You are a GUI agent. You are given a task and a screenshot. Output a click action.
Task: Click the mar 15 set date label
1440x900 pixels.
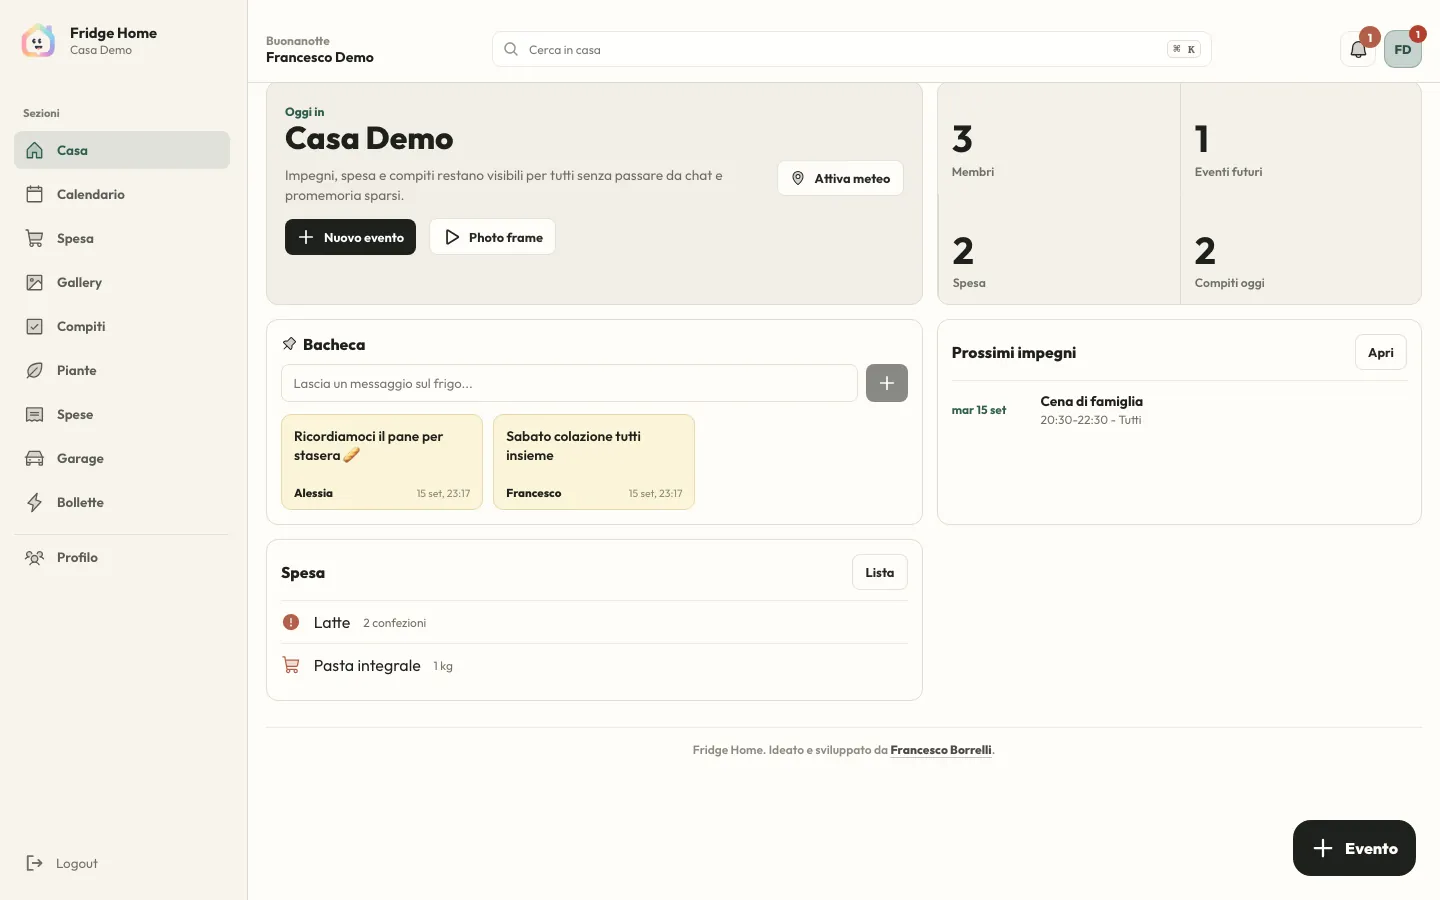point(979,410)
